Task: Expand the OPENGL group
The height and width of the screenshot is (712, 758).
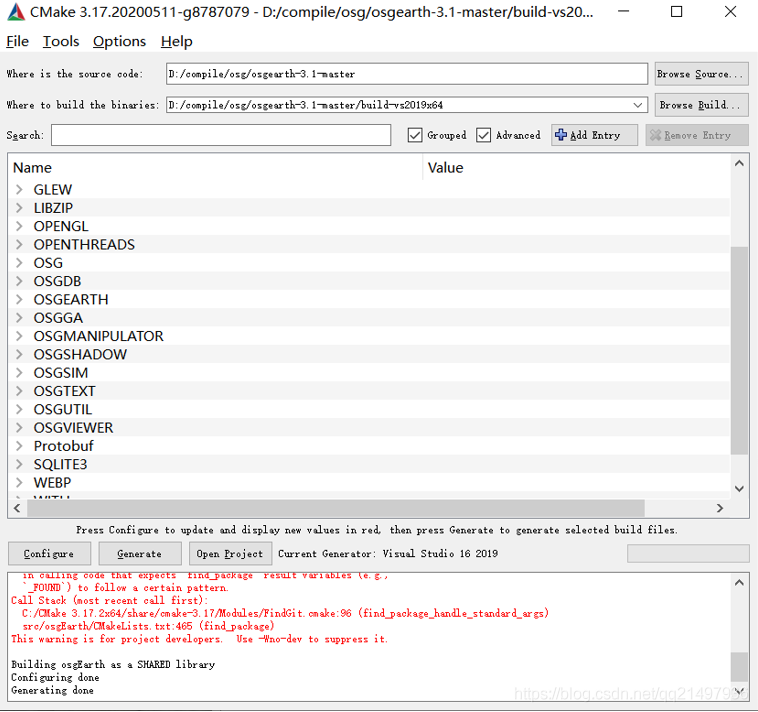Action: coord(19,226)
